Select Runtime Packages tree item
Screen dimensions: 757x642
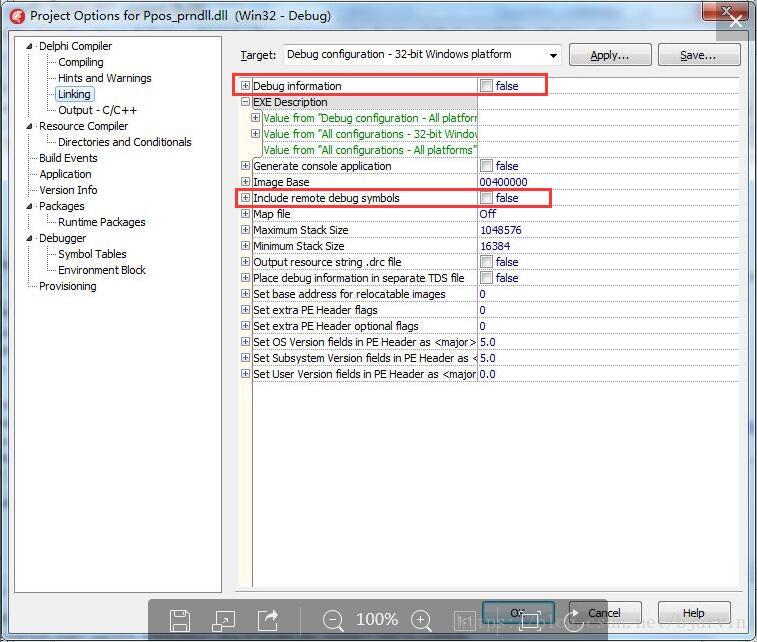click(102, 222)
